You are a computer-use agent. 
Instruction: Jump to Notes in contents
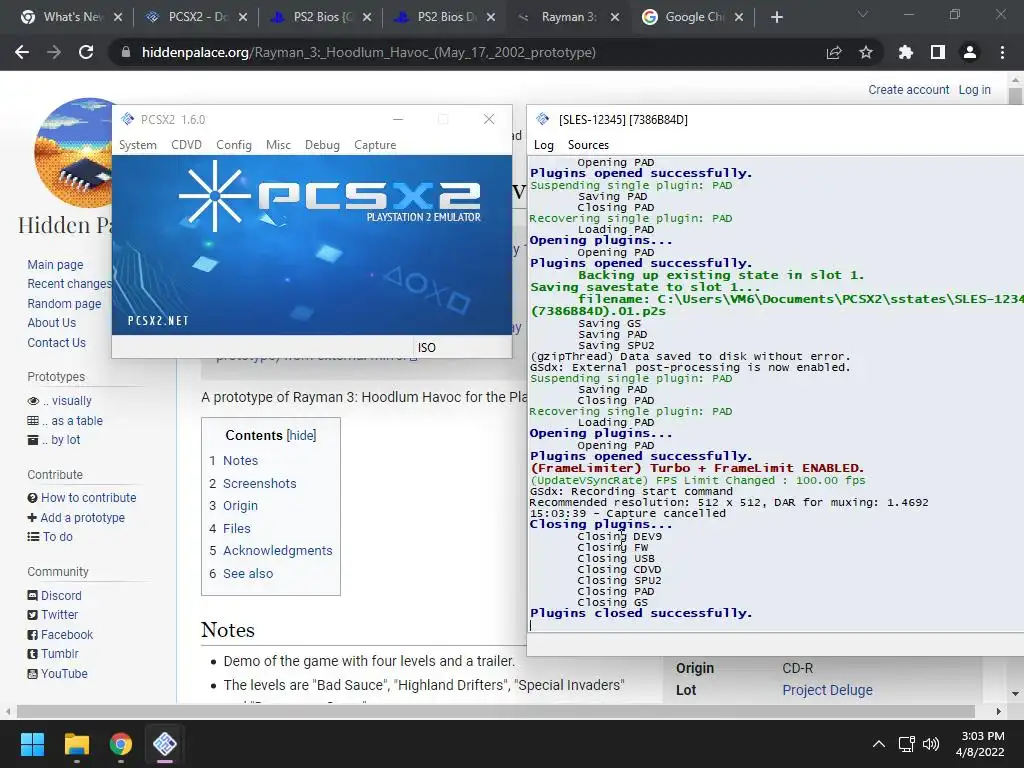tap(240, 460)
